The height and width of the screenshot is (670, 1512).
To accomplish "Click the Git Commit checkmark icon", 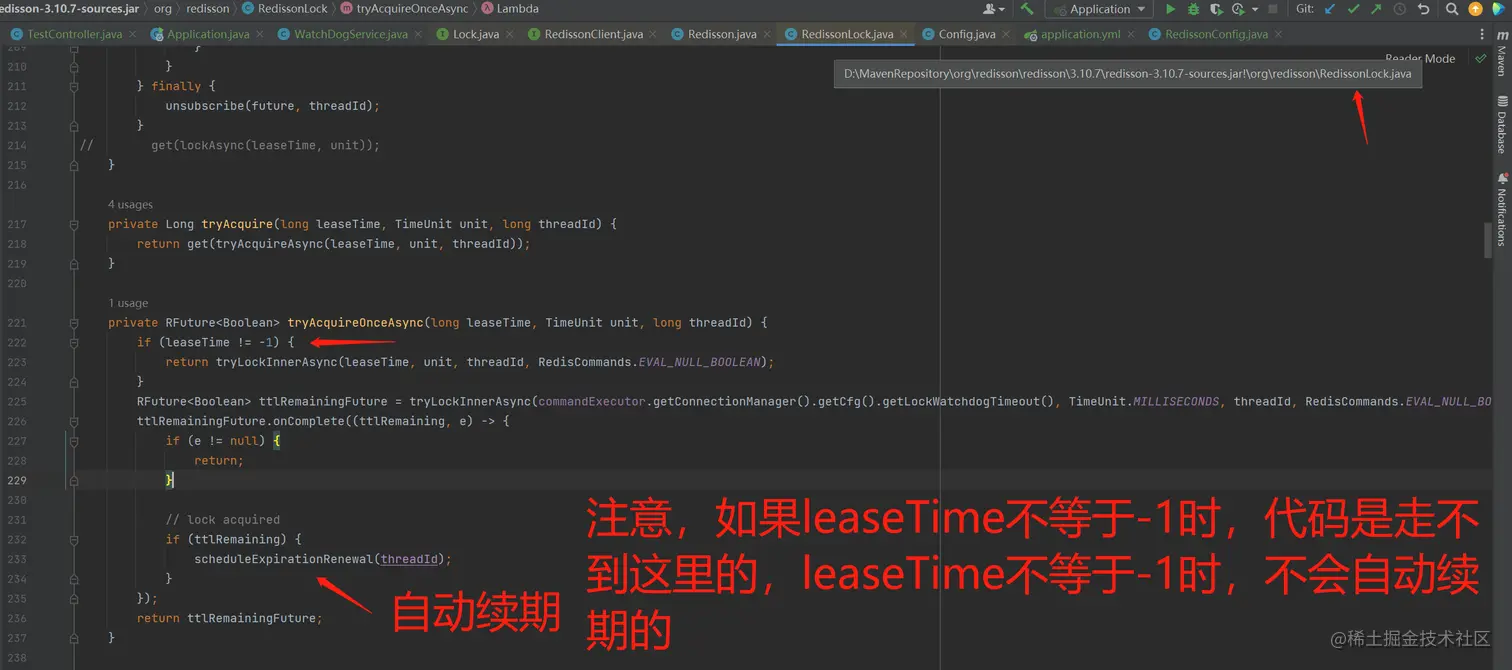I will click(1353, 9).
